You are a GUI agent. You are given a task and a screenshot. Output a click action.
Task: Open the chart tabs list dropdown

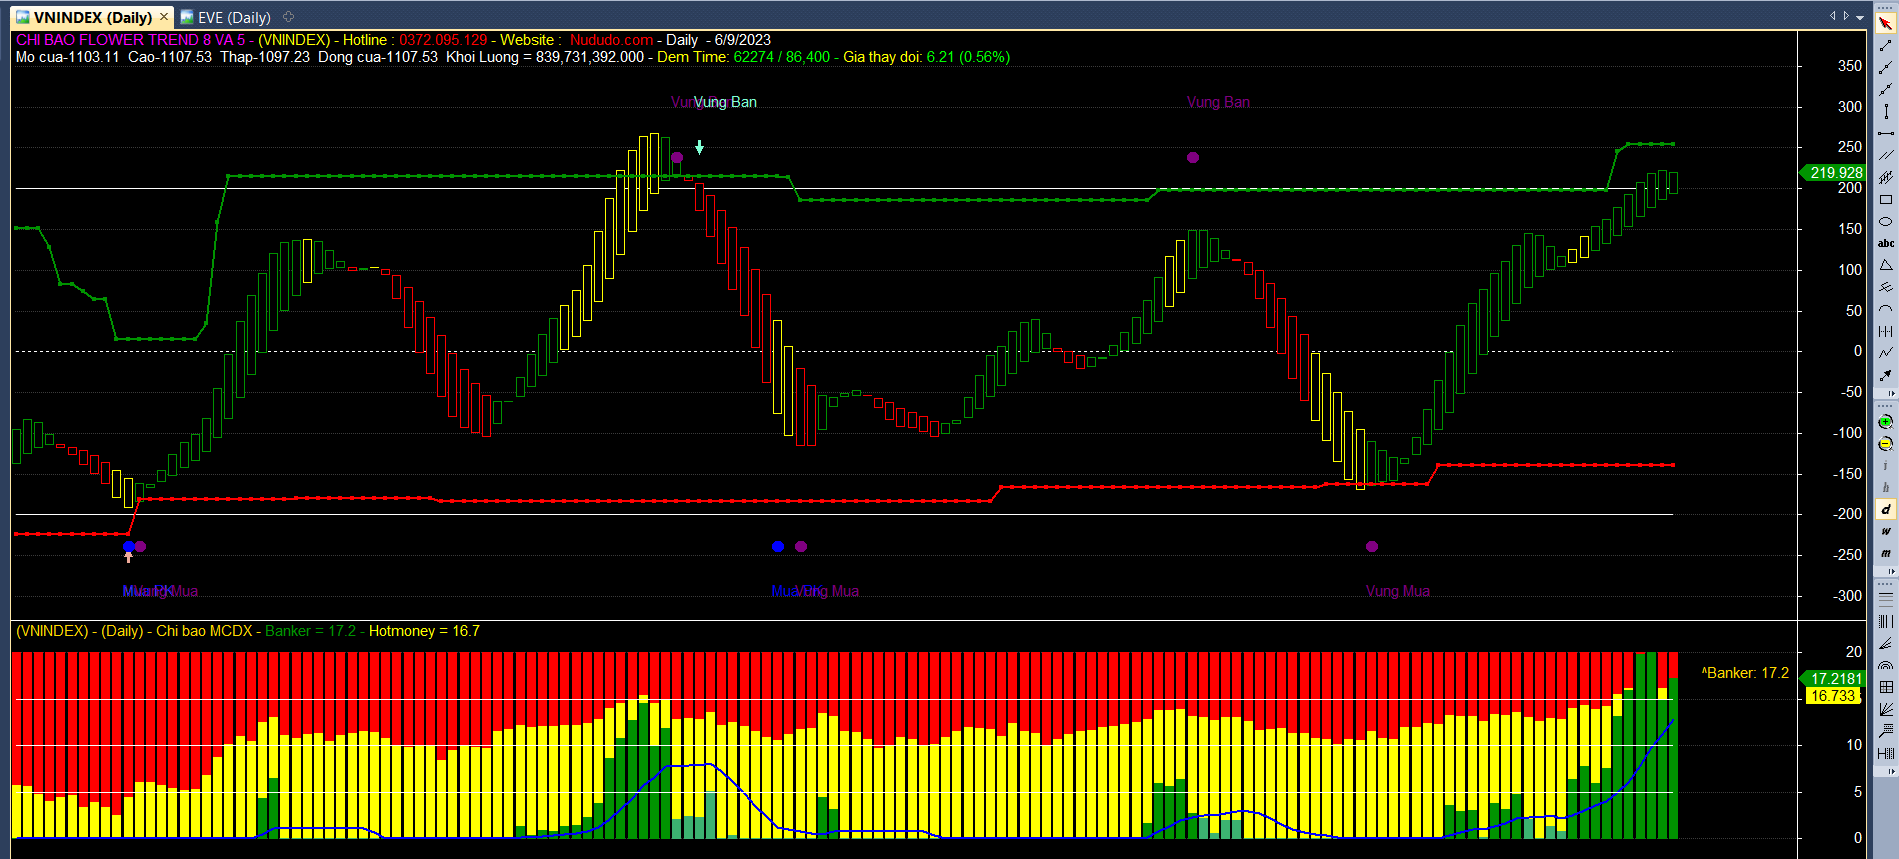[x=1860, y=17]
